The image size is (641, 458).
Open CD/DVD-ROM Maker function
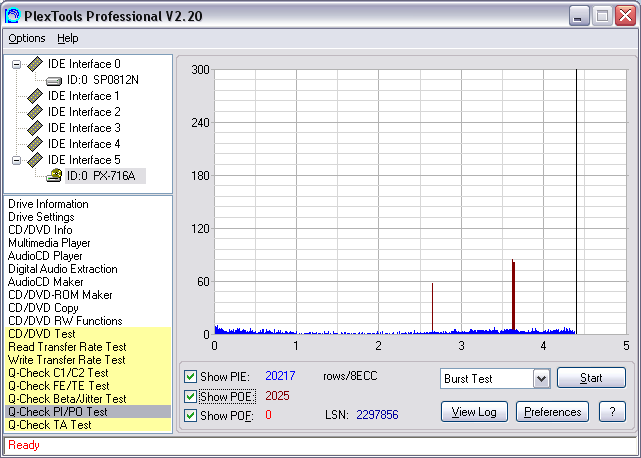(x=60, y=295)
